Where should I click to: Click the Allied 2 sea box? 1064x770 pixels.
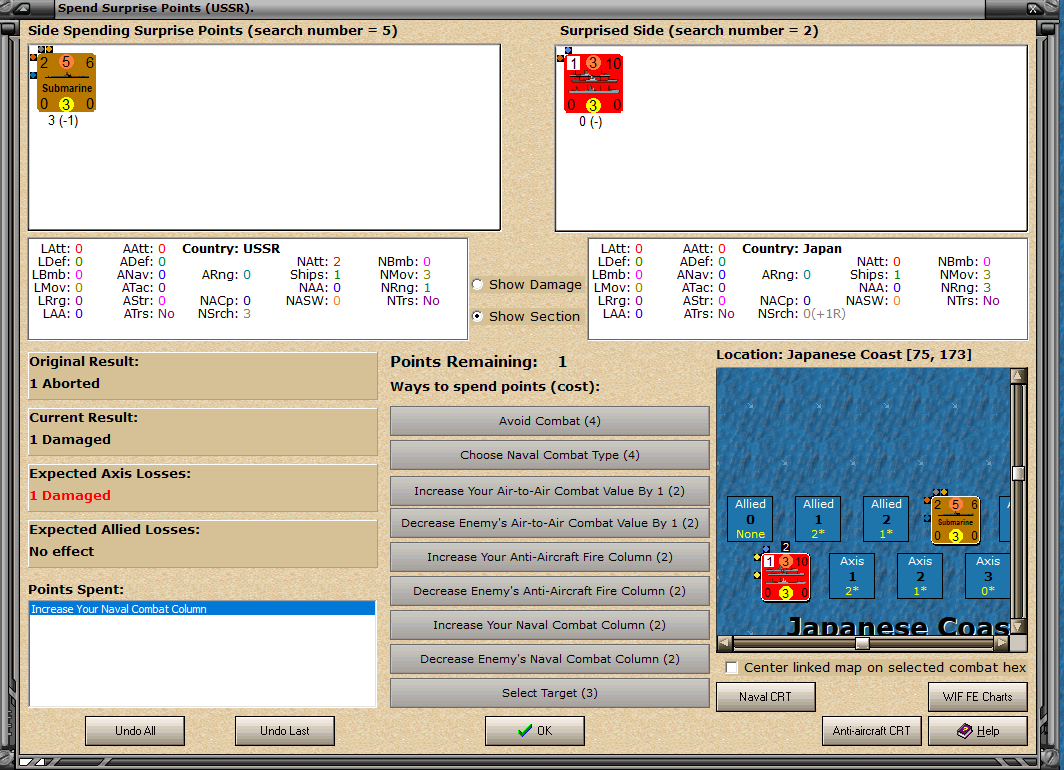click(886, 519)
